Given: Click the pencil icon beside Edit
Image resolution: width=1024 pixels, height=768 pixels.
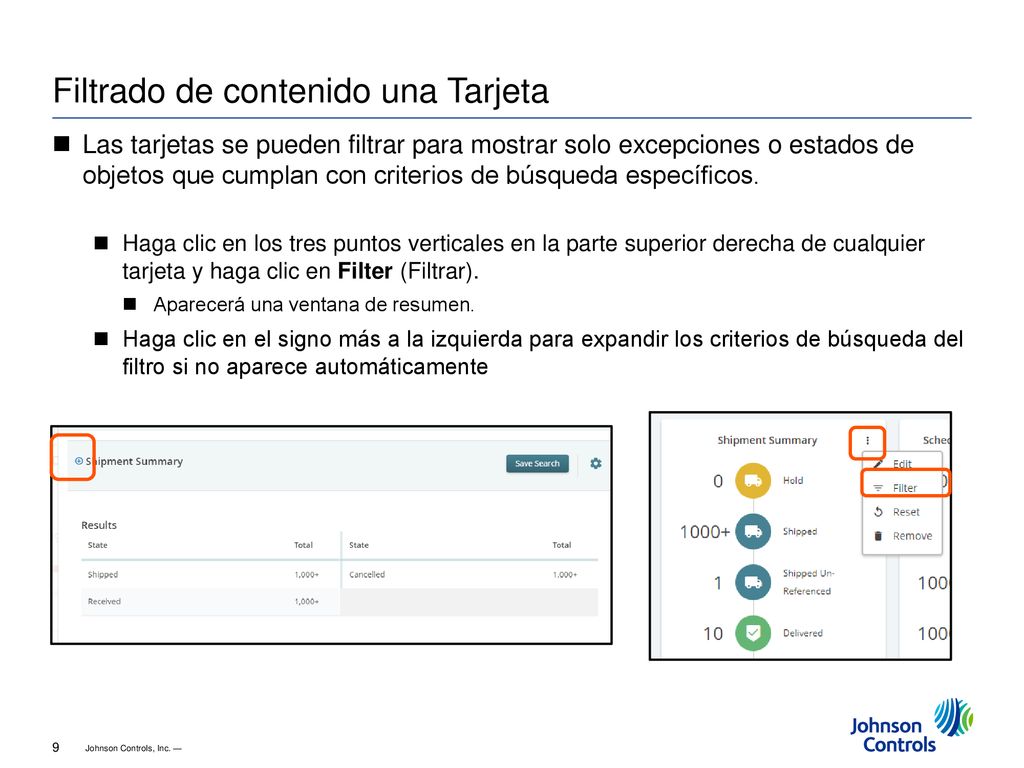Looking at the screenshot, I should coord(878,464).
